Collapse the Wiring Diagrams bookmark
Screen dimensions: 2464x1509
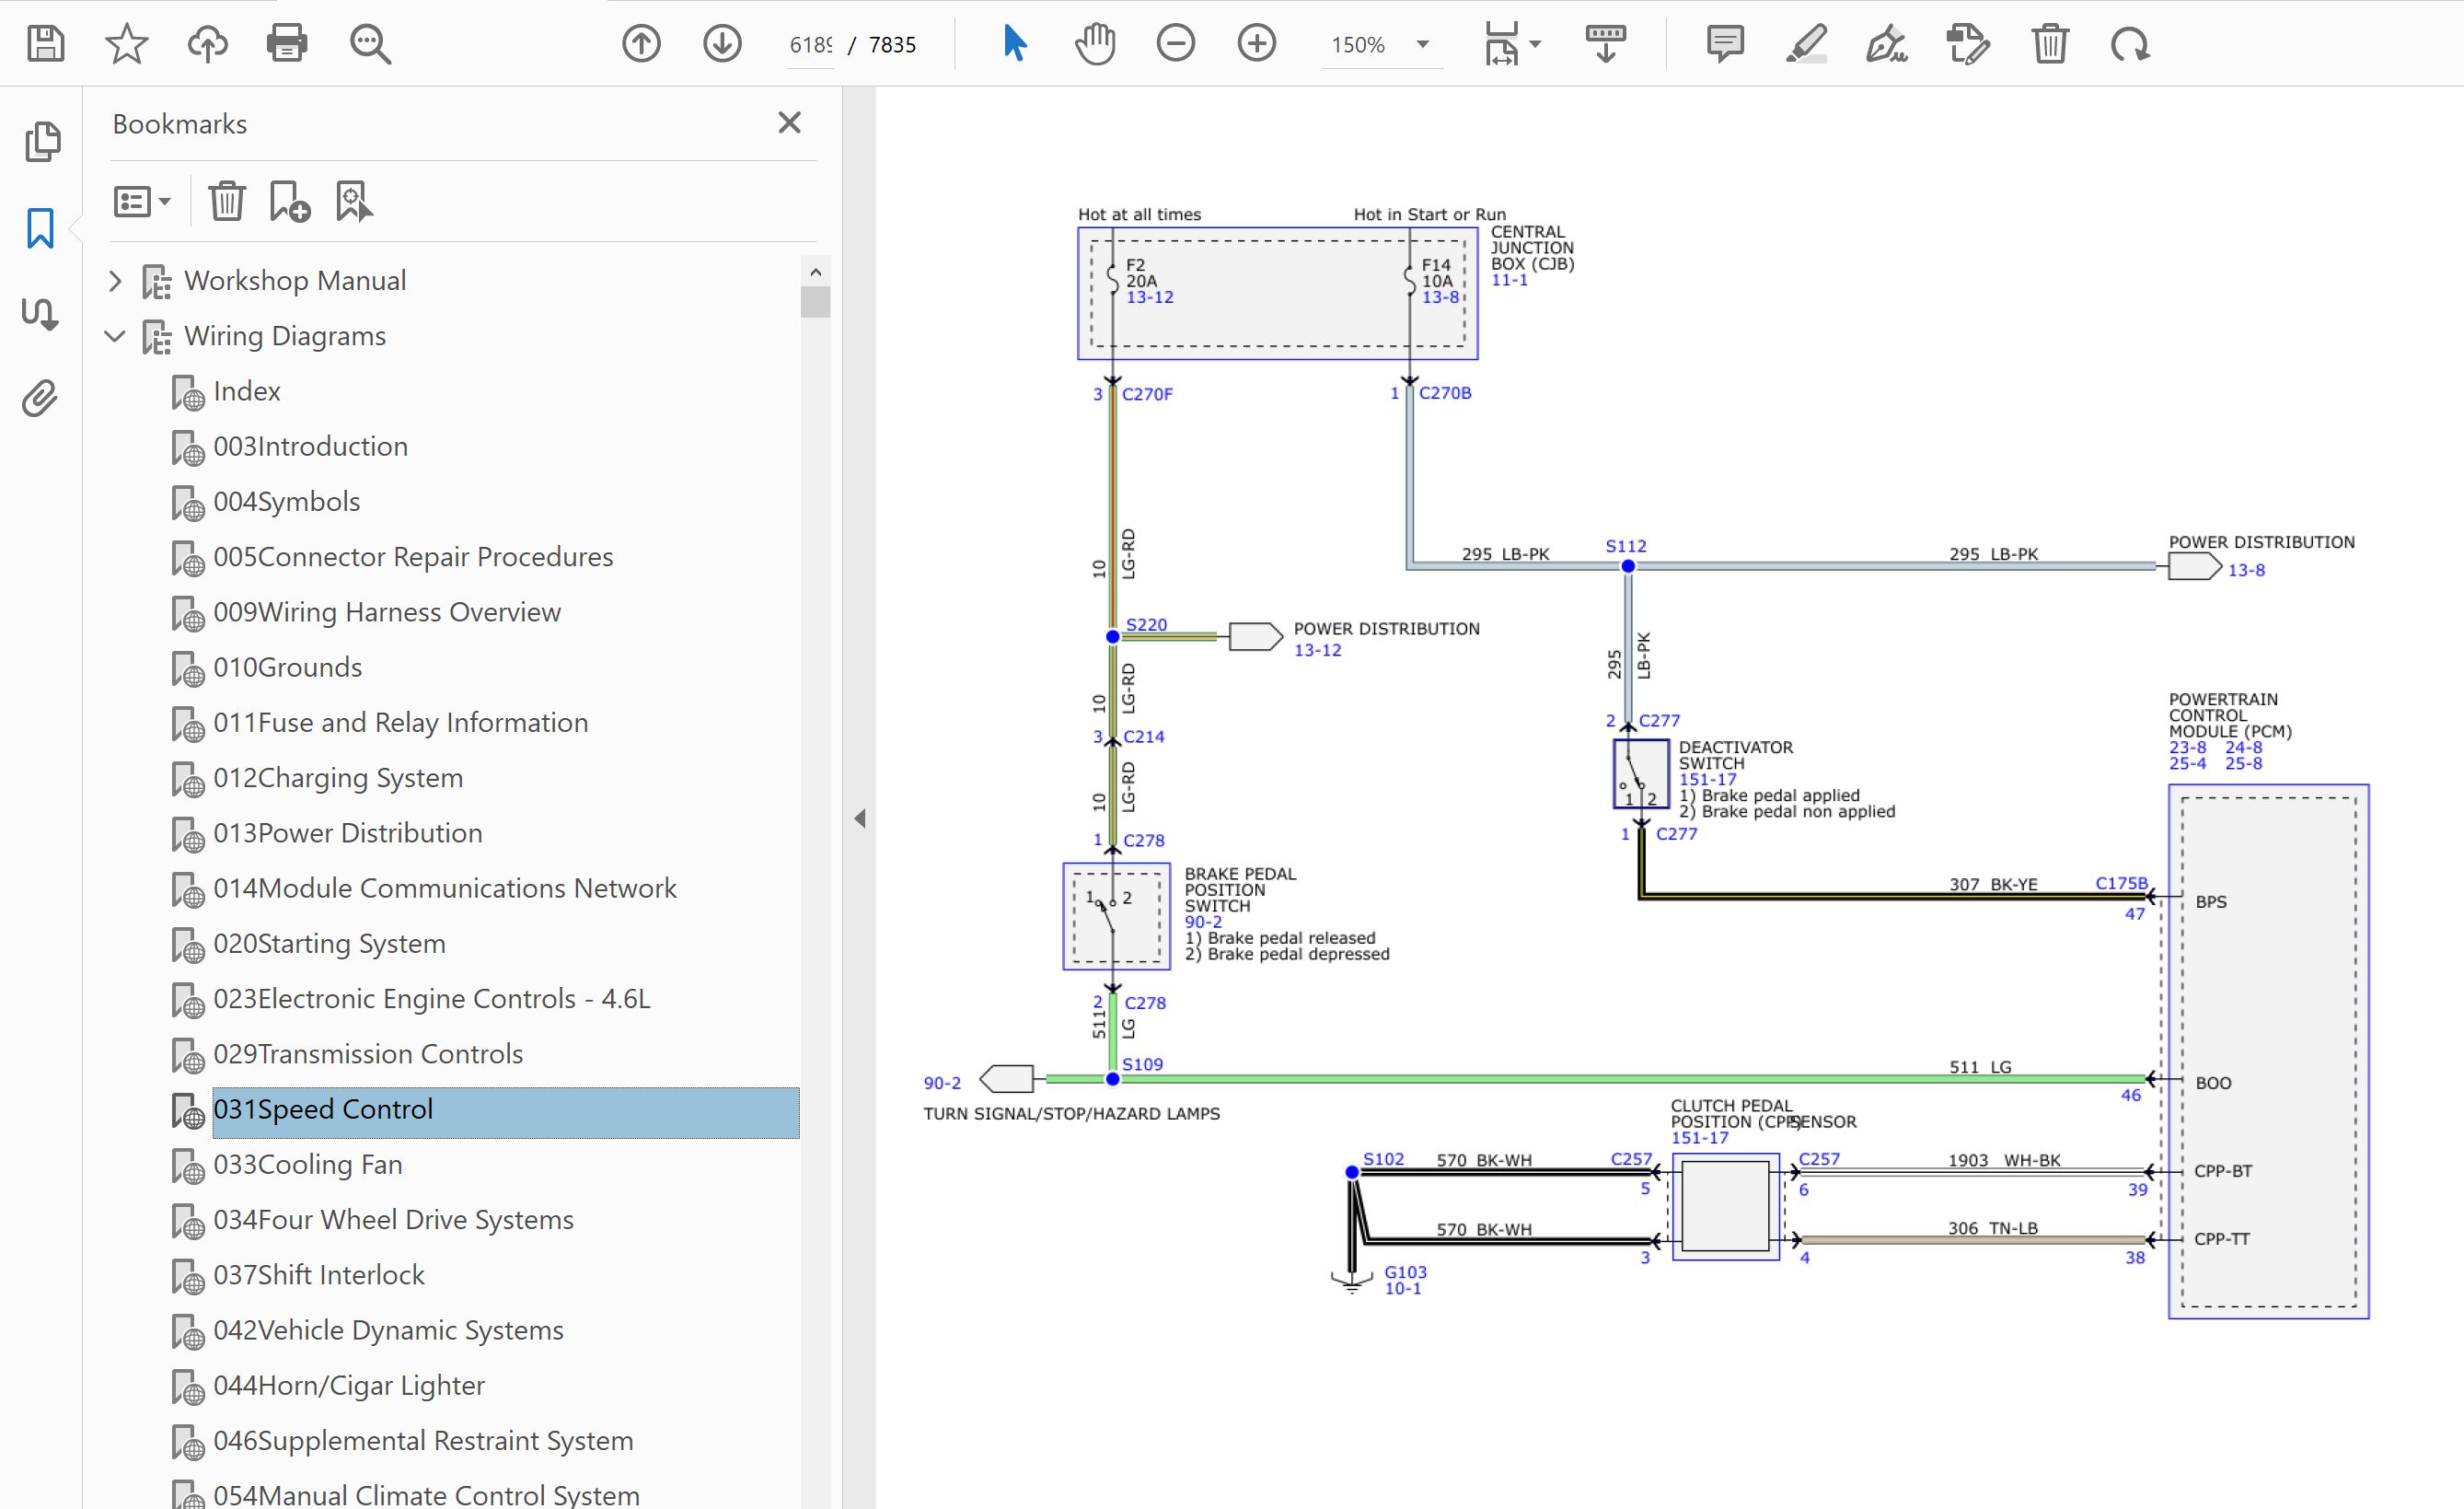(115, 336)
